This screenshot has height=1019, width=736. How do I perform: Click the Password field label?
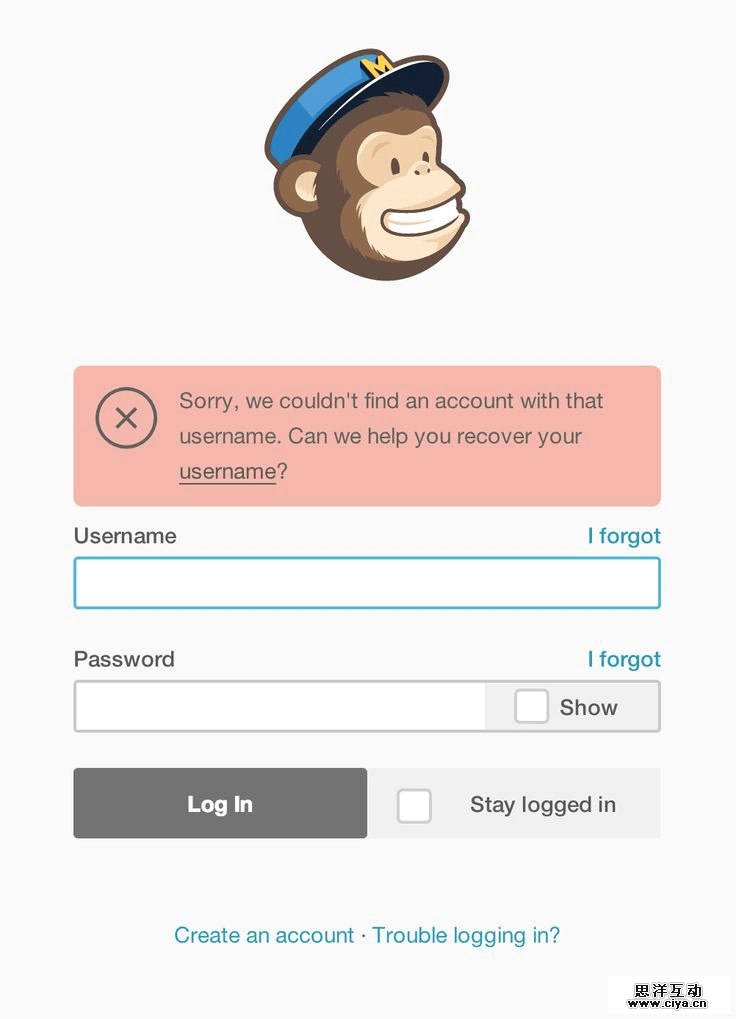pos(124,659)
